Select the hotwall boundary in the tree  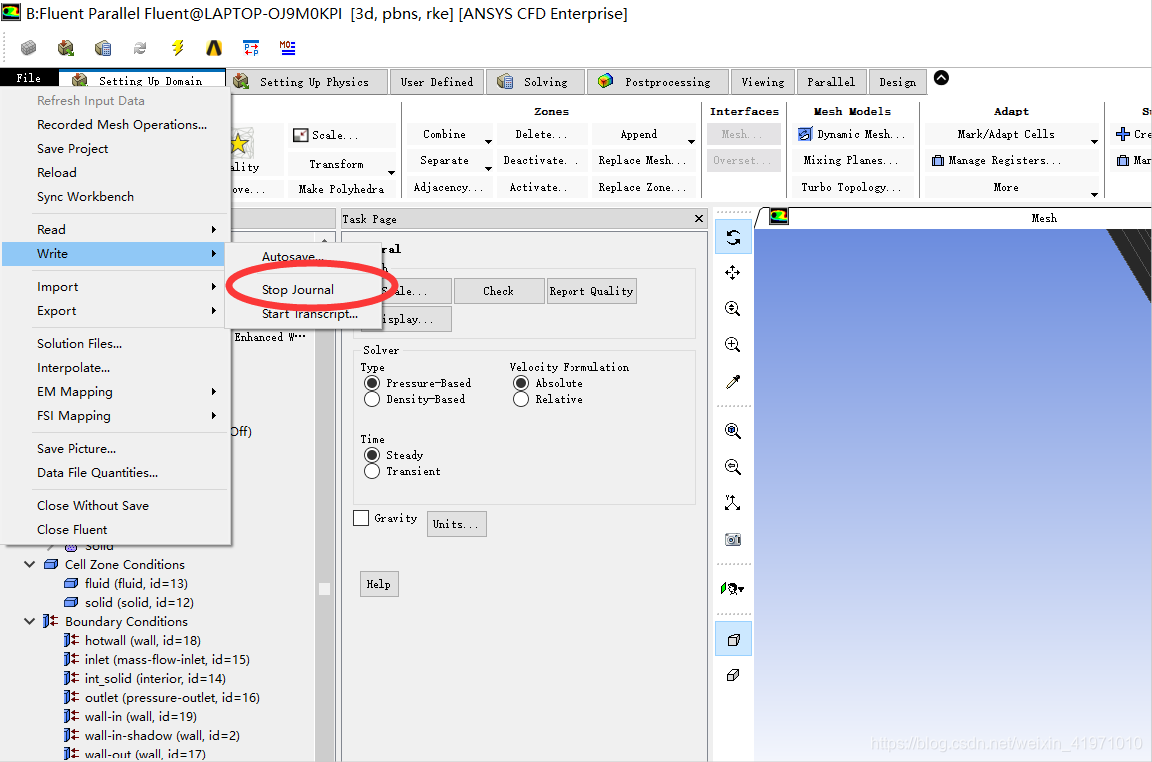pyautogui.click(x=143, y=640)
